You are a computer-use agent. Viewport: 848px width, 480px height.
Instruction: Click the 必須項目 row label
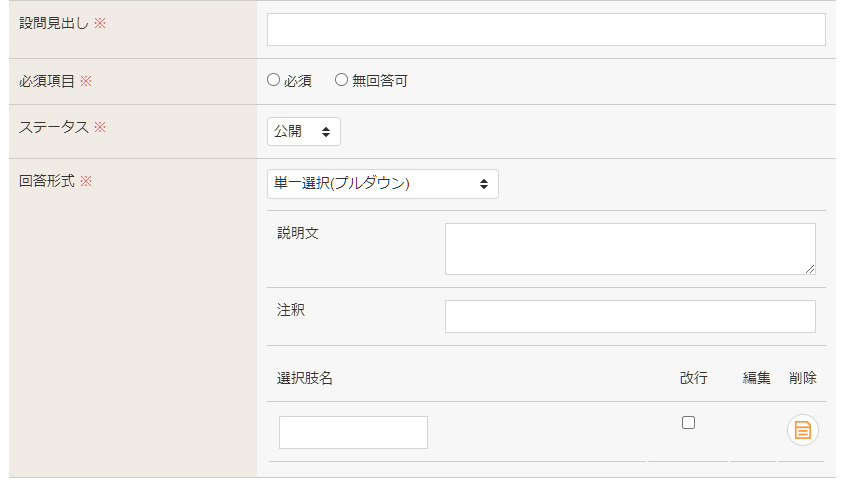click(47, 82)
